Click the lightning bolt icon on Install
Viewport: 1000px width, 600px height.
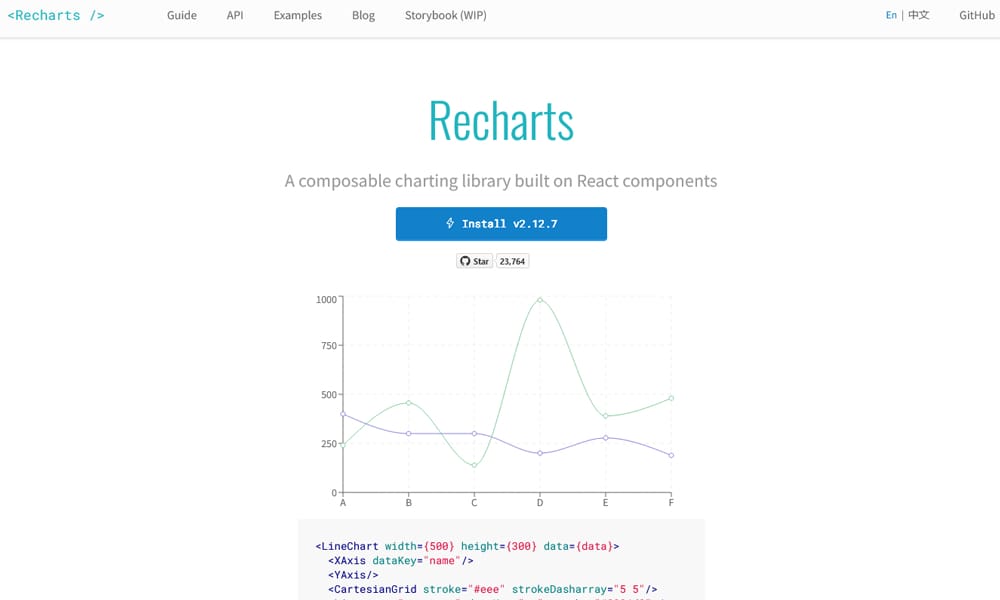[x=450, y=224]
